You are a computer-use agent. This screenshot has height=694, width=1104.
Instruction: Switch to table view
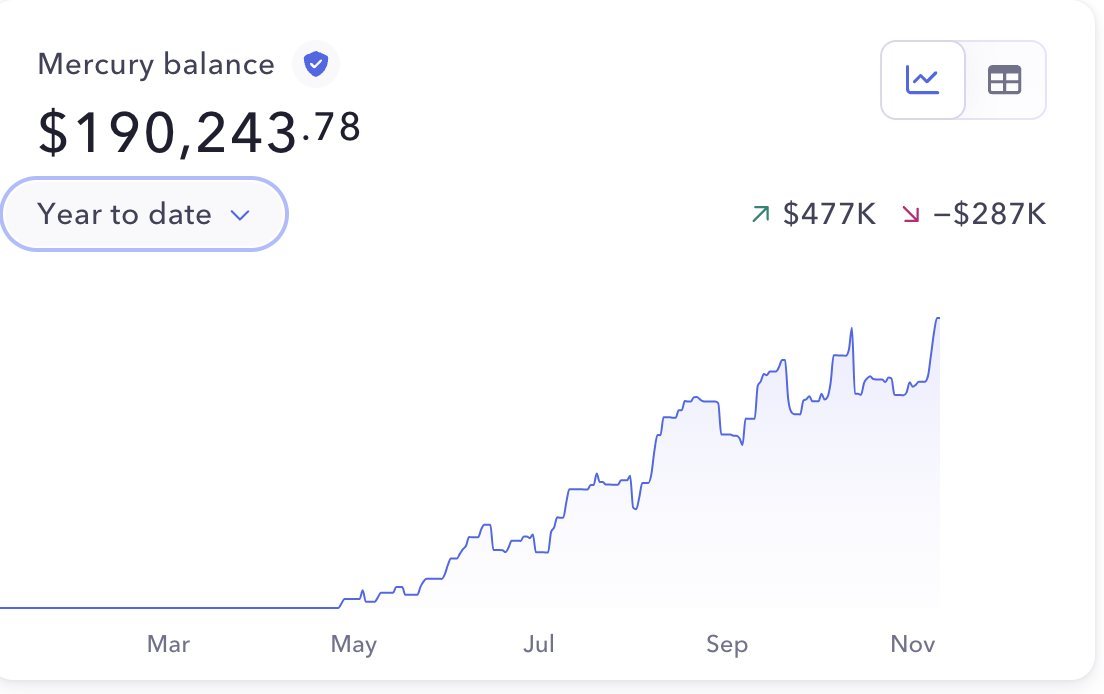[1004, 80]
